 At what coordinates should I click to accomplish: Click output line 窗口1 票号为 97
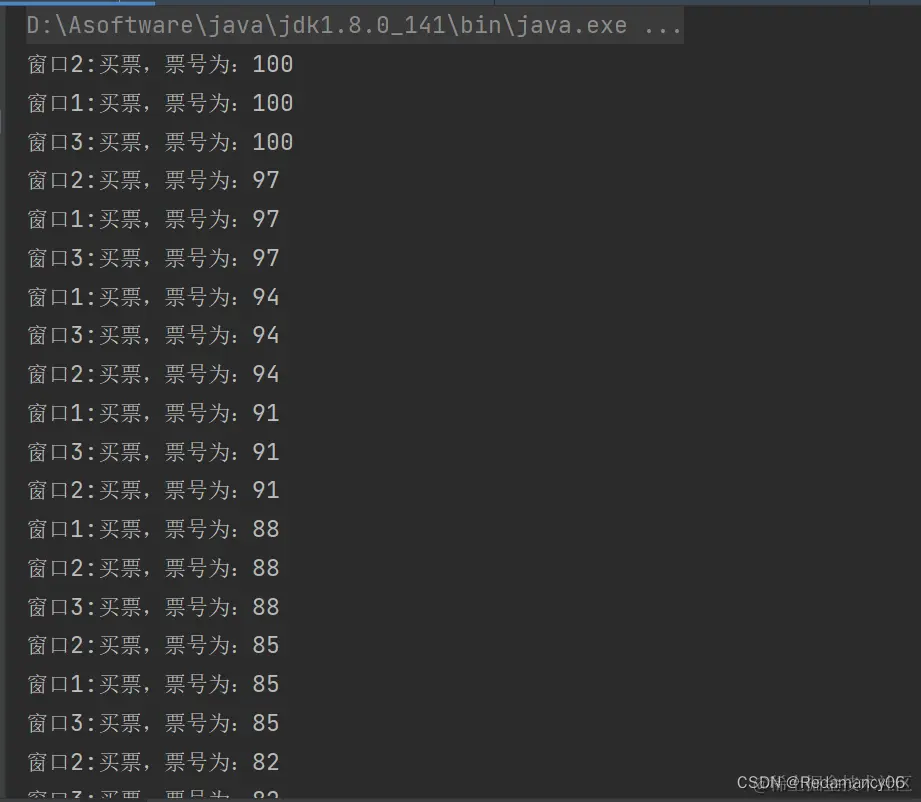click(153, 219)
